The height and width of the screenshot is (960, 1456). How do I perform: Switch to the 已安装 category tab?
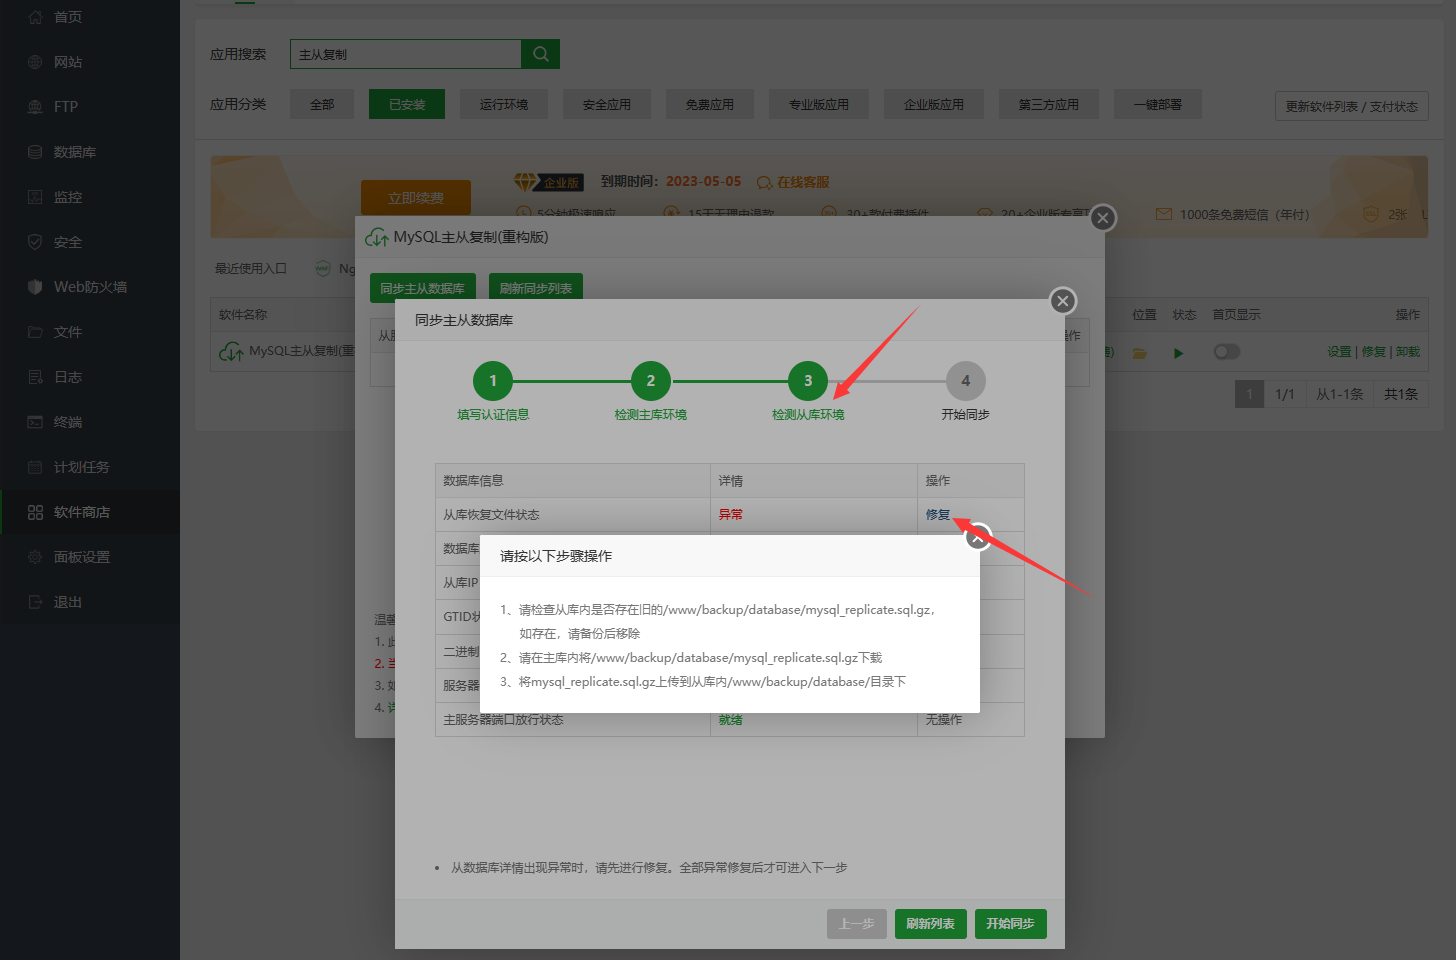(x=407, y=104)
